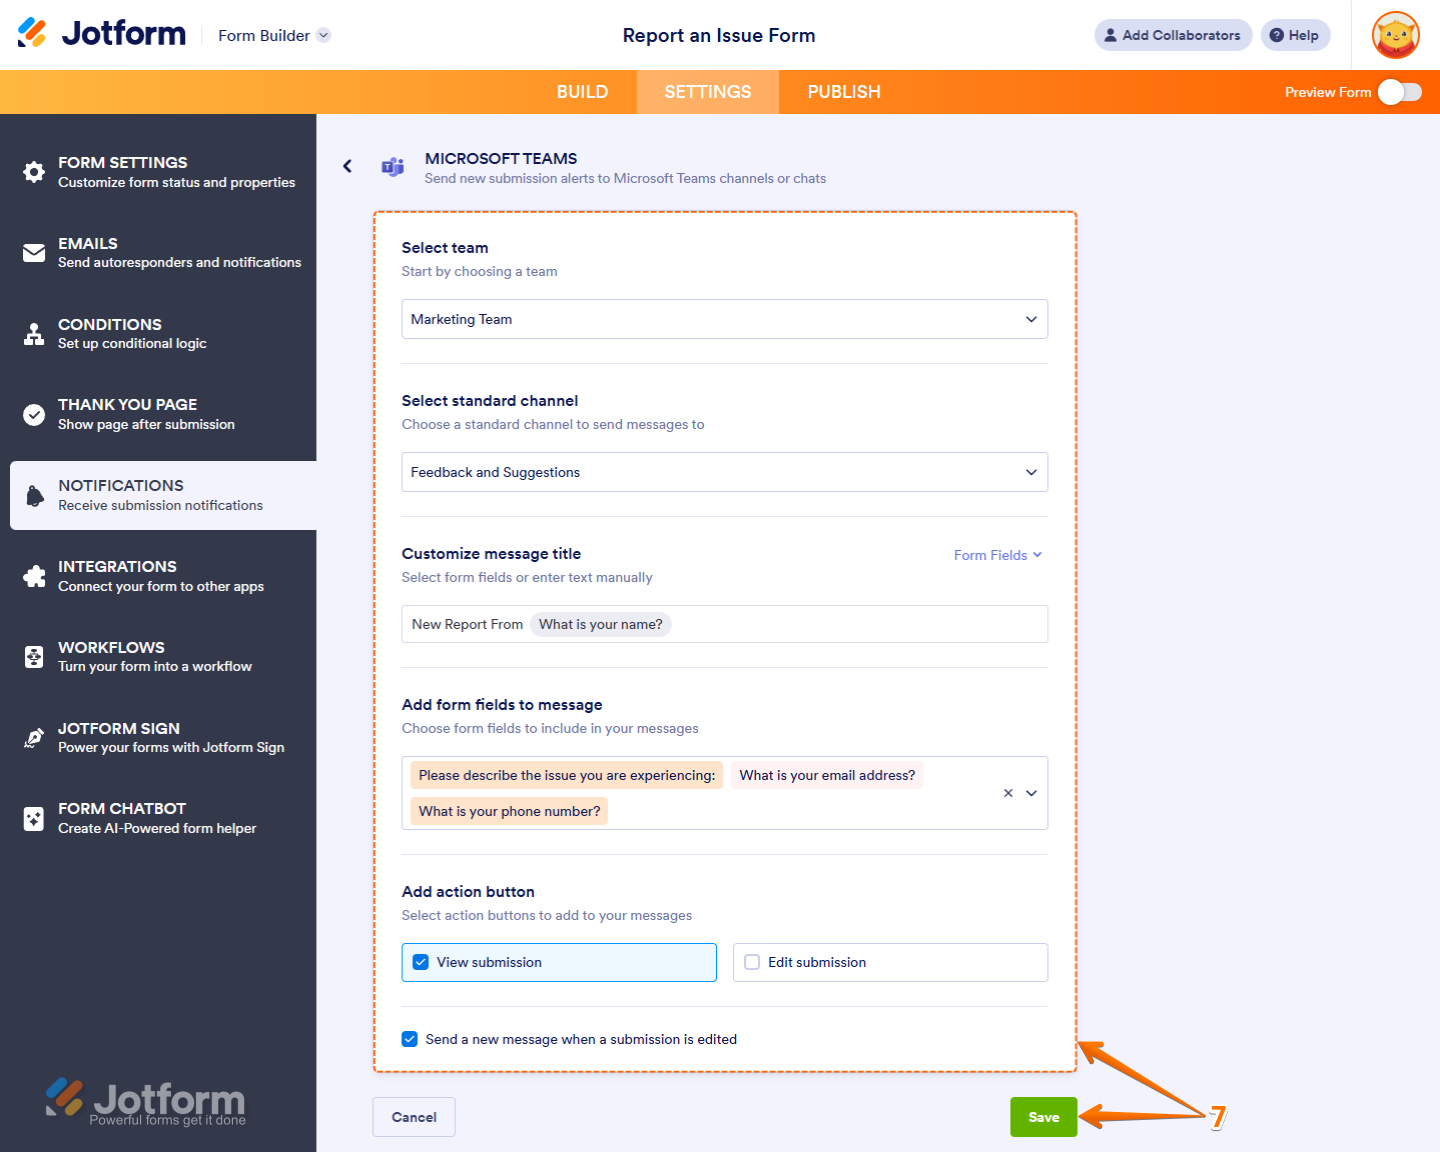Select the Emails envelope icon in sidebar
The image size is (1440, 1156).
click(x=34, y=253)
